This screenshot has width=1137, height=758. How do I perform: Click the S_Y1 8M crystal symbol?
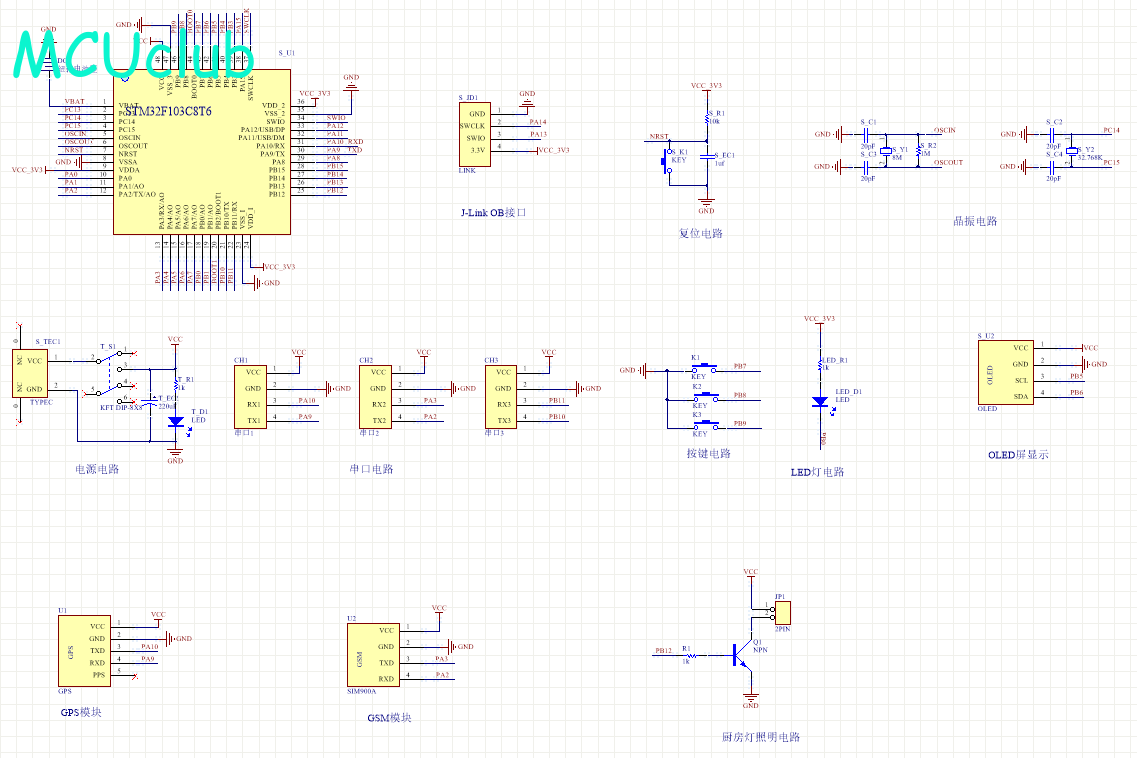pyautogui.click(x=885, y=151)
